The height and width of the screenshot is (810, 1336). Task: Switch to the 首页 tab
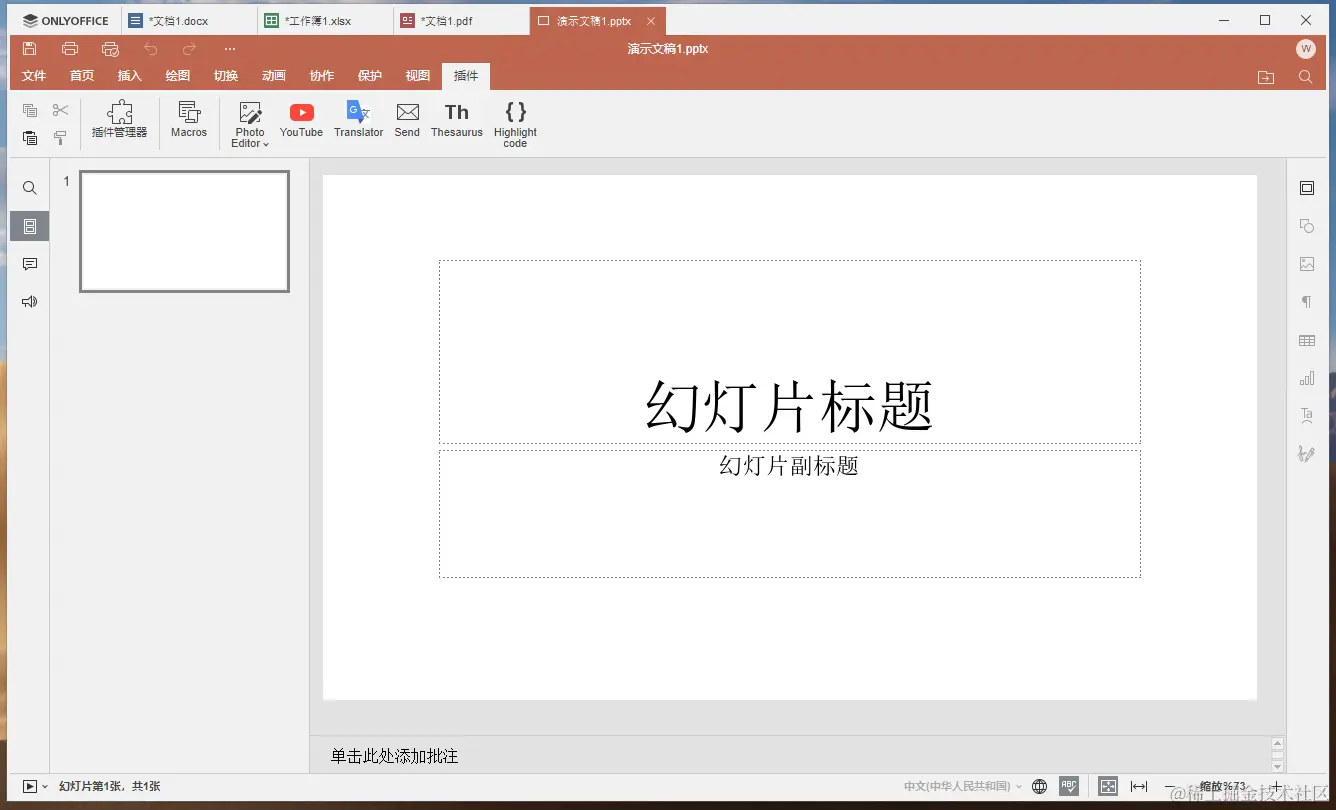coord(82,76)
